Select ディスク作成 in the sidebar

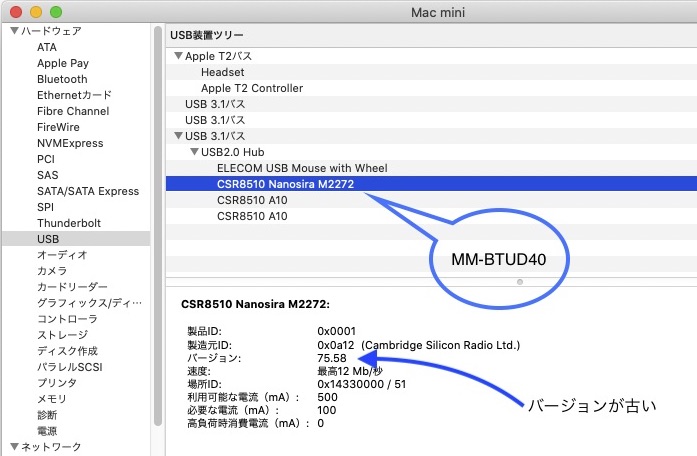coord(68,351)
